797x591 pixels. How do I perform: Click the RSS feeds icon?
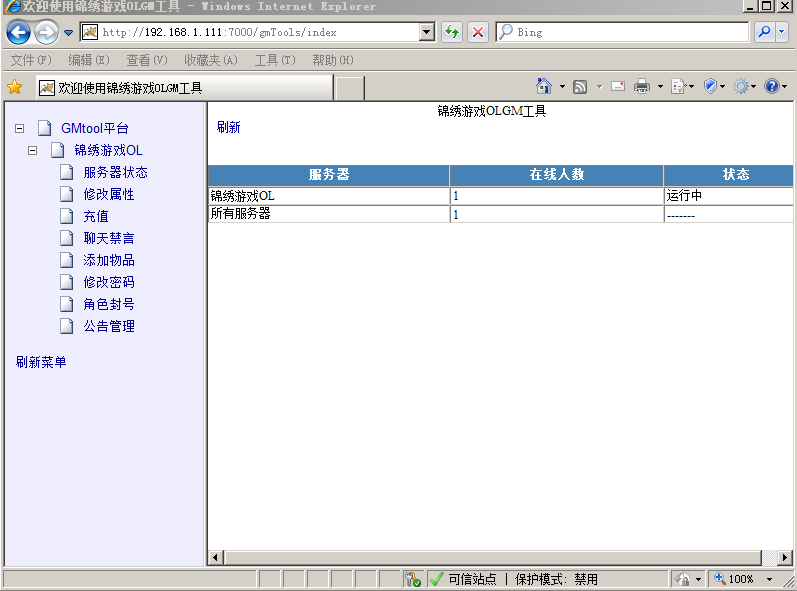point(580,87)
